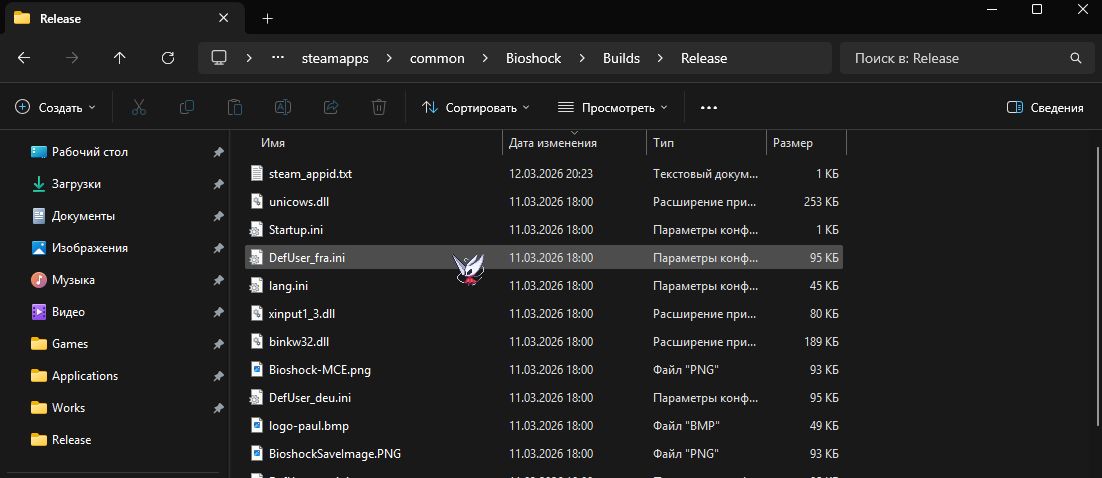This screenshot has height=478, width=1102.
Task: Click the Release breadcrumb
Action: (704, 58)
